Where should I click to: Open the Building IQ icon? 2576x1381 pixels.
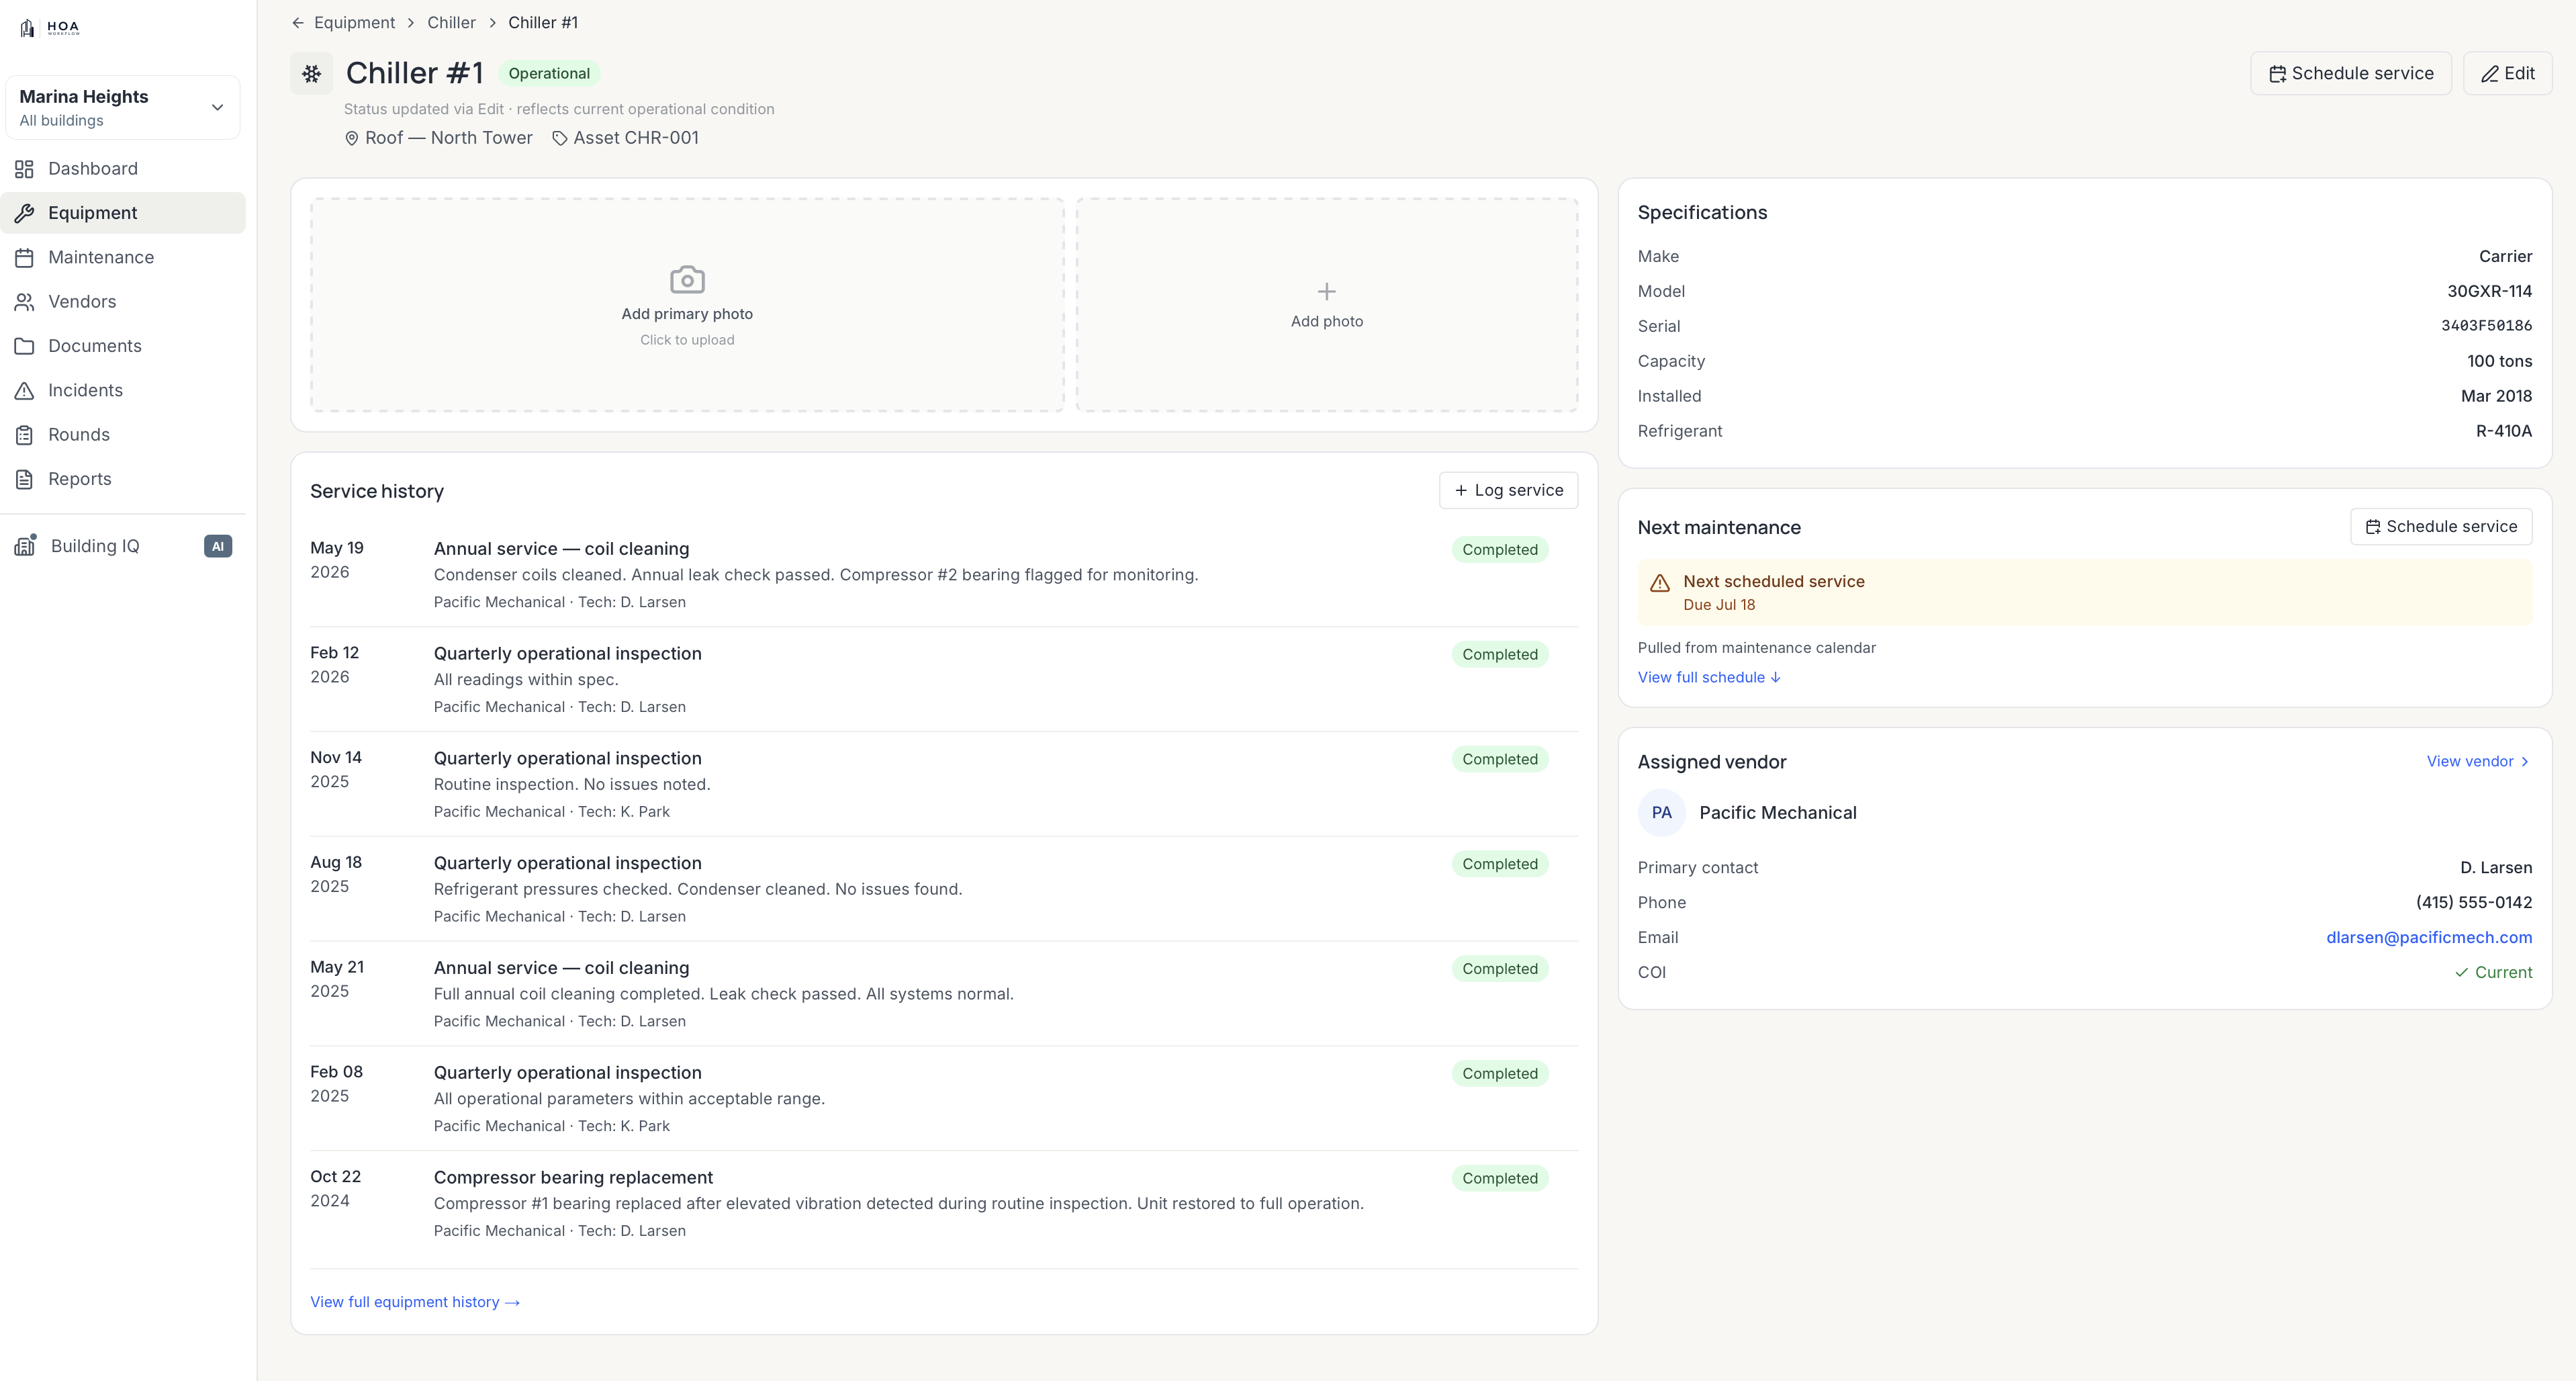point(26,545)
